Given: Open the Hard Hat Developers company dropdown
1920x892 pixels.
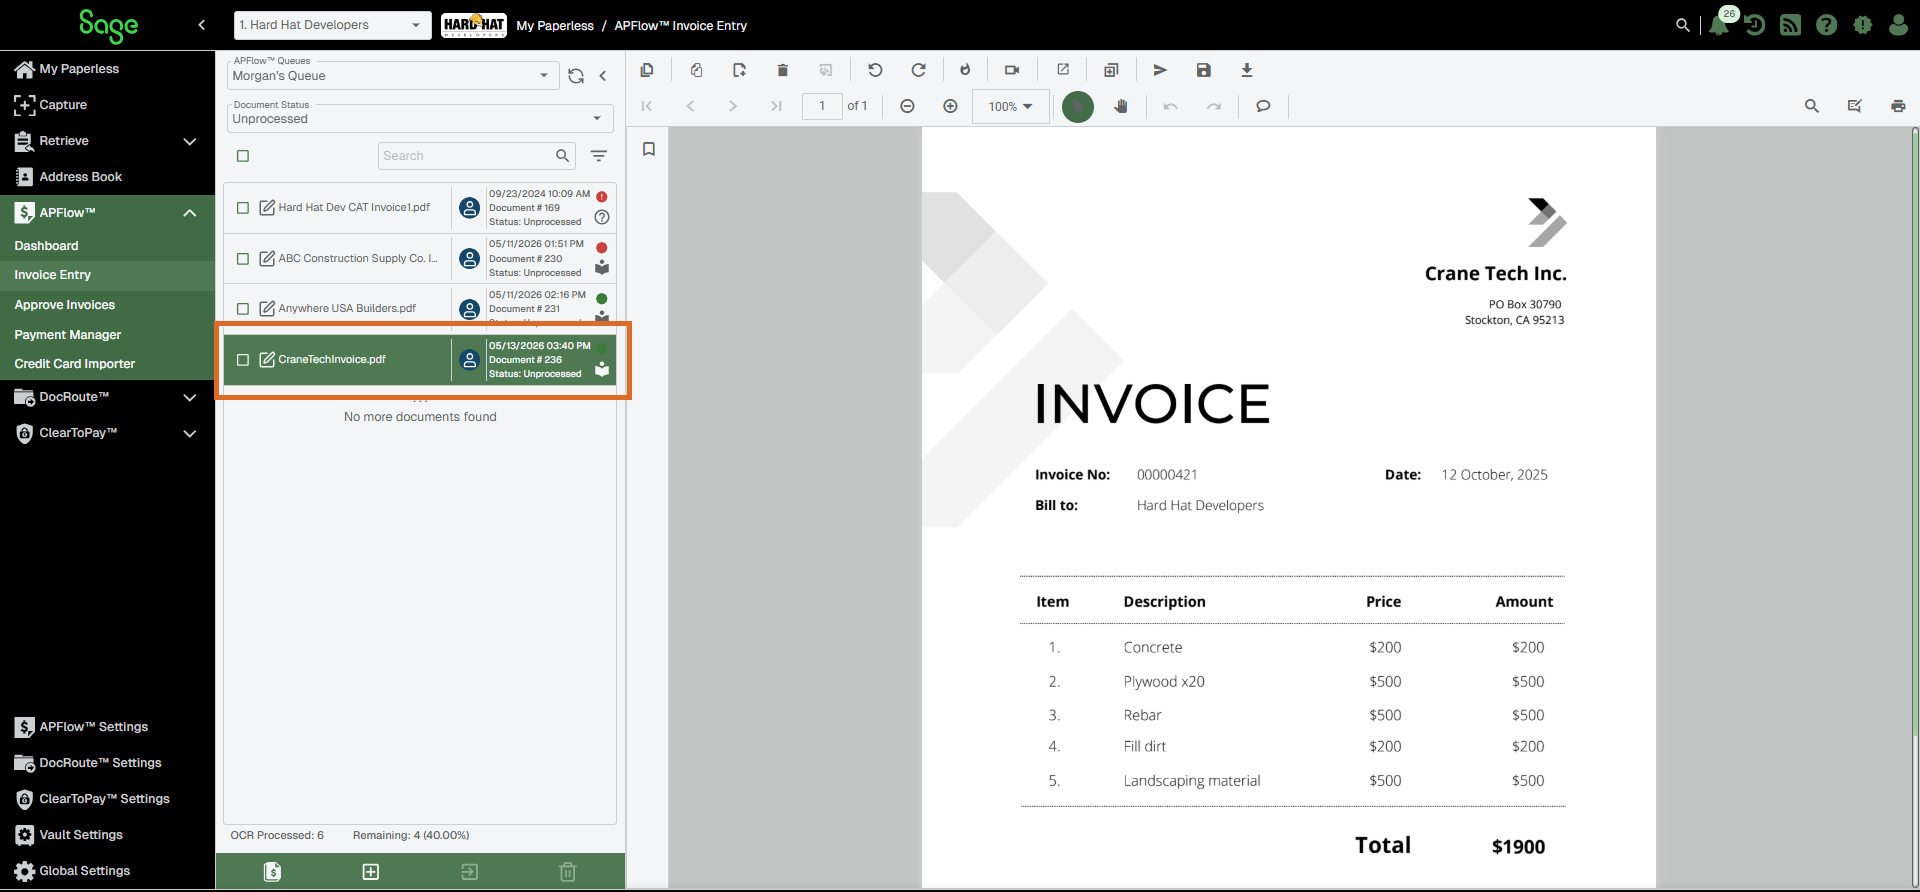Looking at the screenshot, I should coord(332,25).
